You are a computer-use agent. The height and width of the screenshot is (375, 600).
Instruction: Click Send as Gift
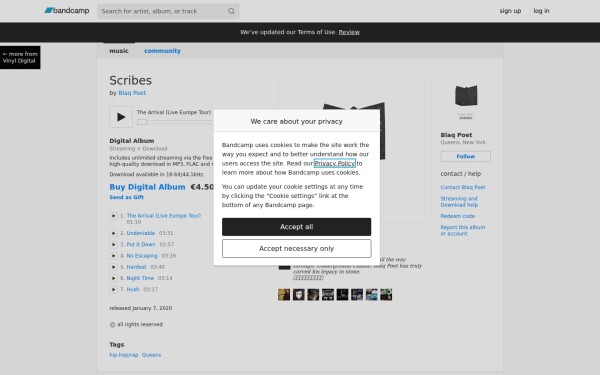click(127, 197)
